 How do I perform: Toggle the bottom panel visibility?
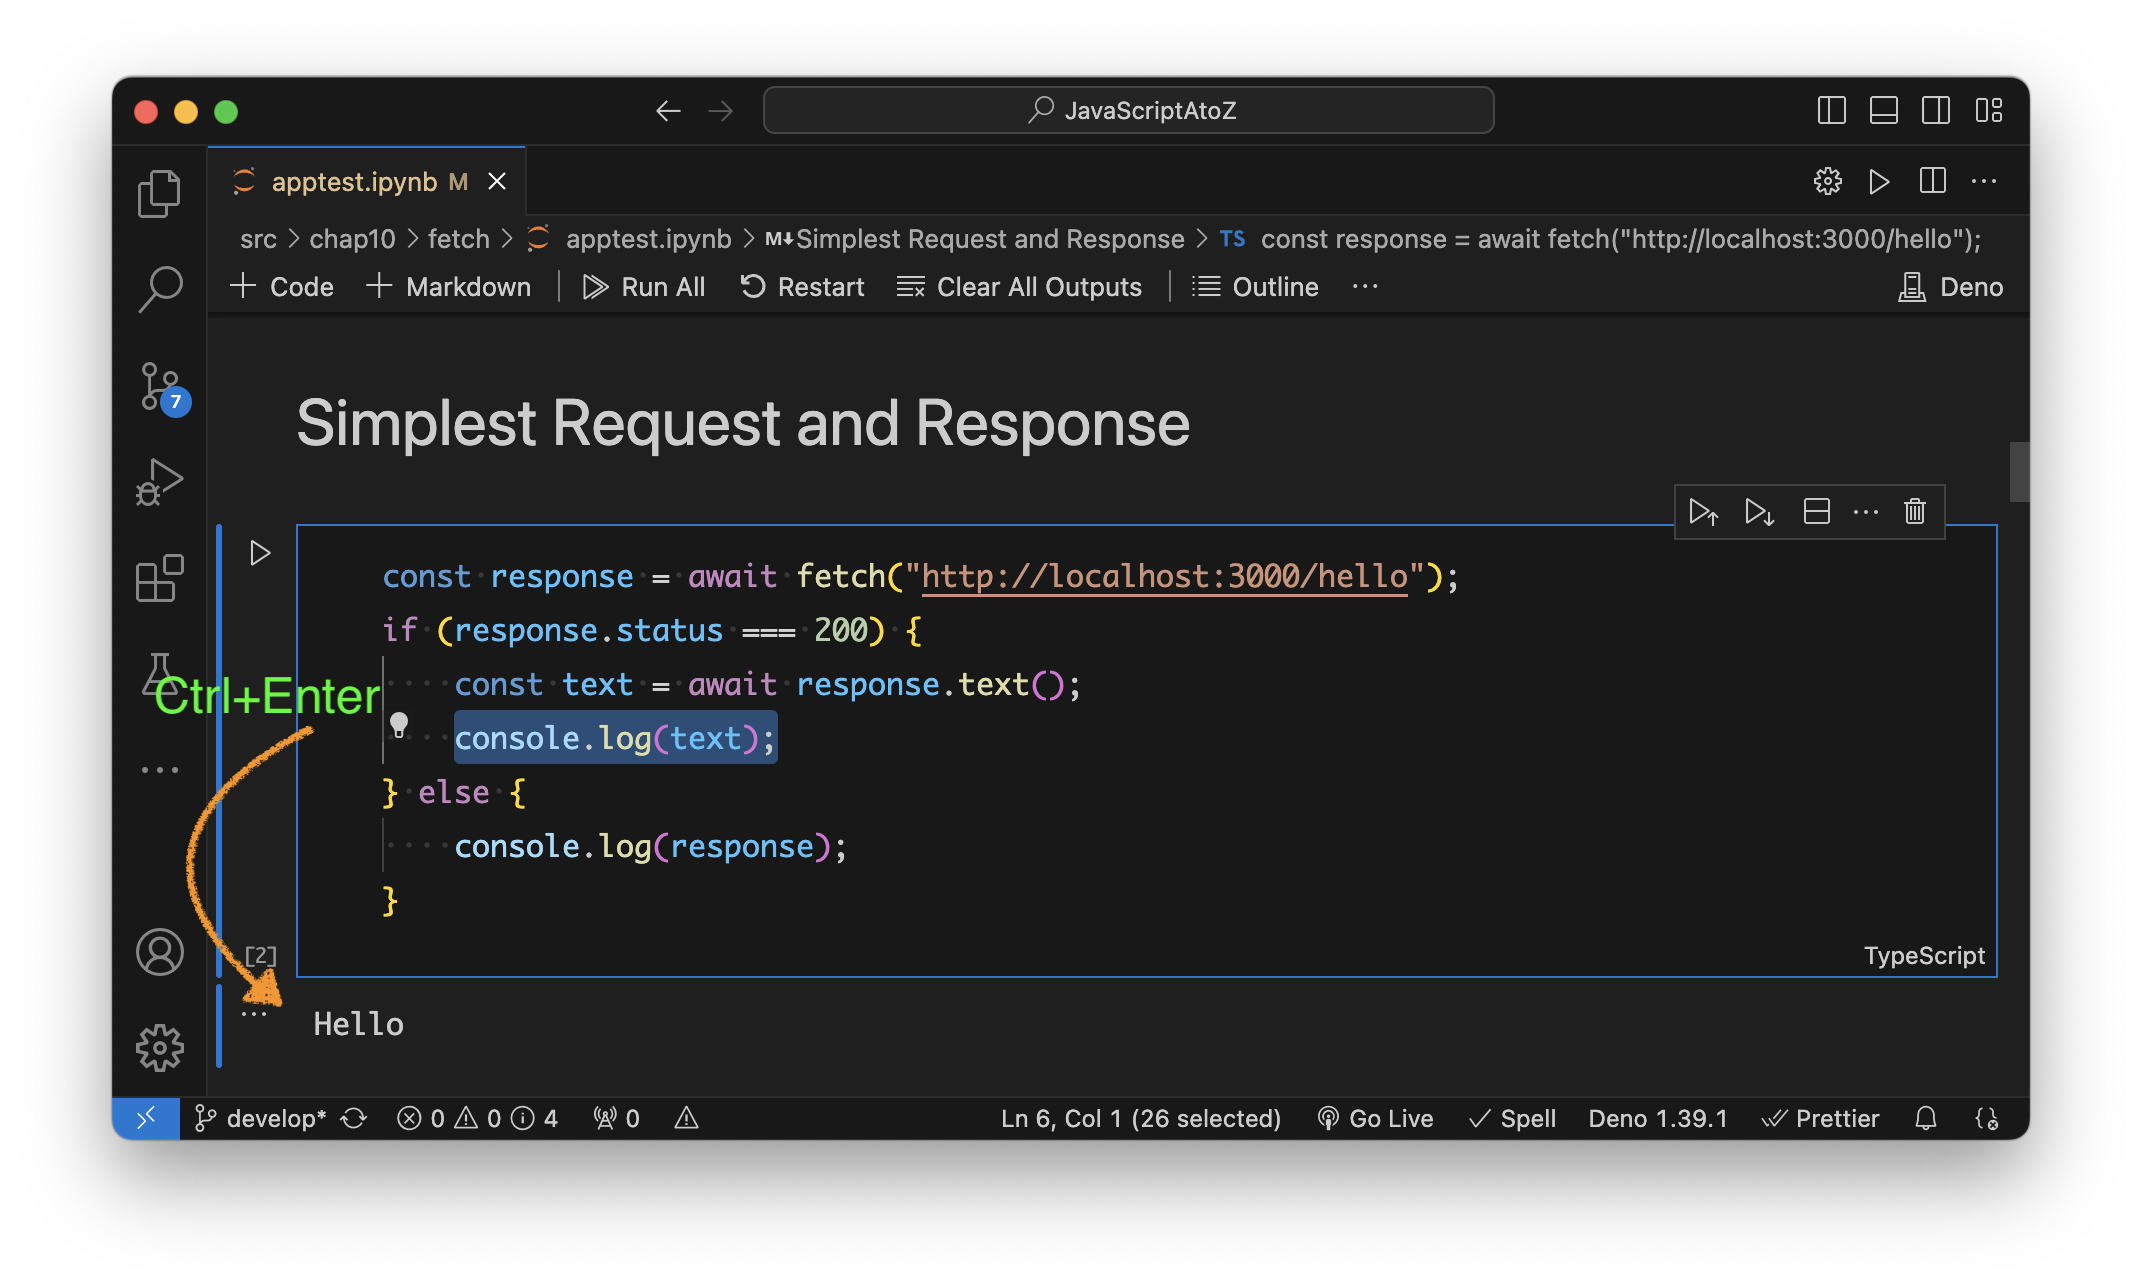point(1883,111)
